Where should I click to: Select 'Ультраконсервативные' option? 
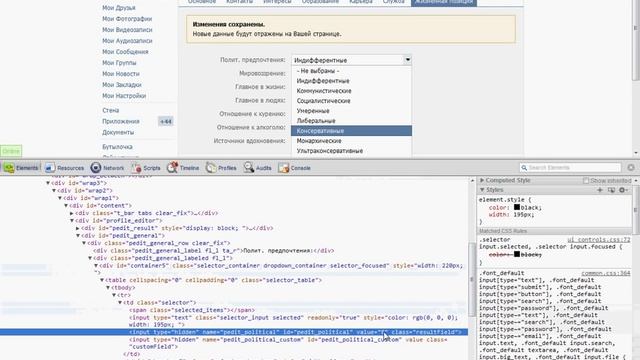click(x=351, y=151)
